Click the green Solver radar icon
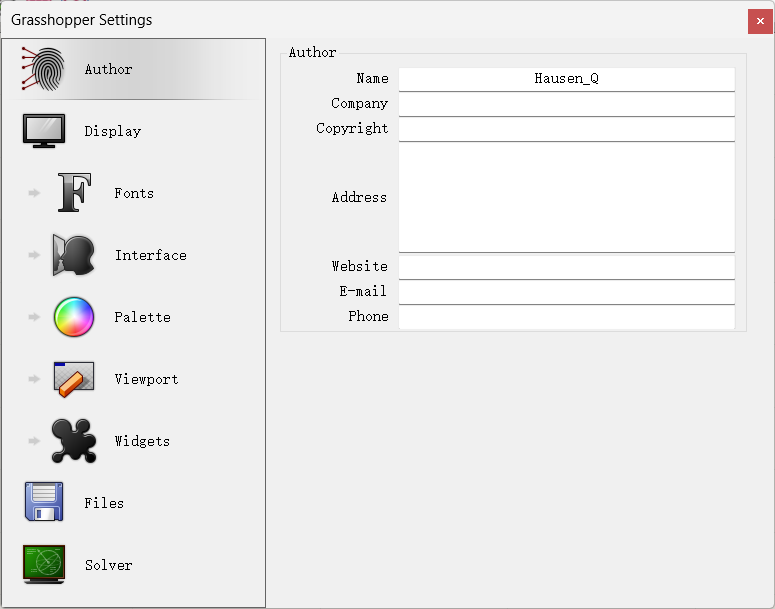Image resolution: width=775 pixels, height=609 pixels. 44,564
